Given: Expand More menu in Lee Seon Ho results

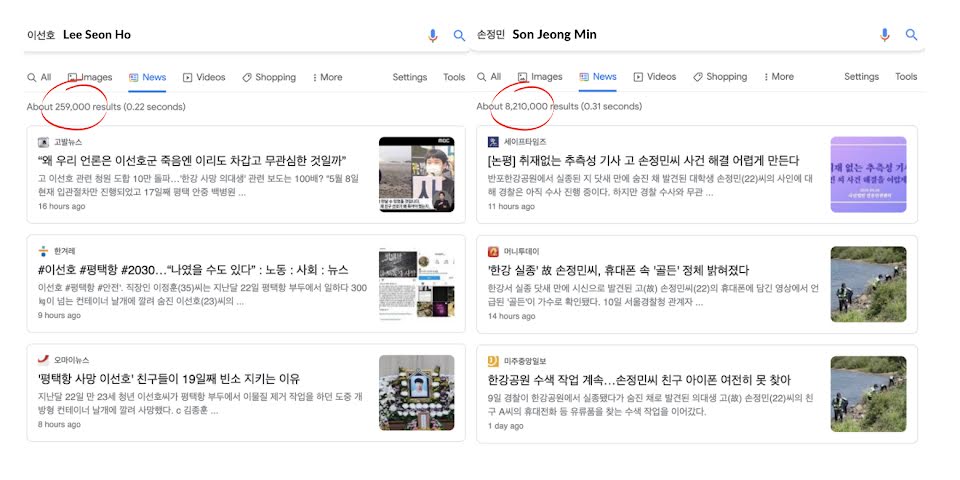Looking at the screenshot, I should pyautogui.click(x=328, y=77).
